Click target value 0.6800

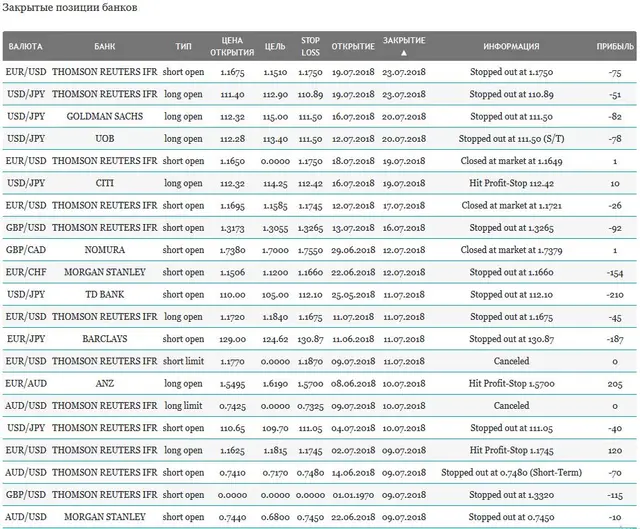[275, 517]
